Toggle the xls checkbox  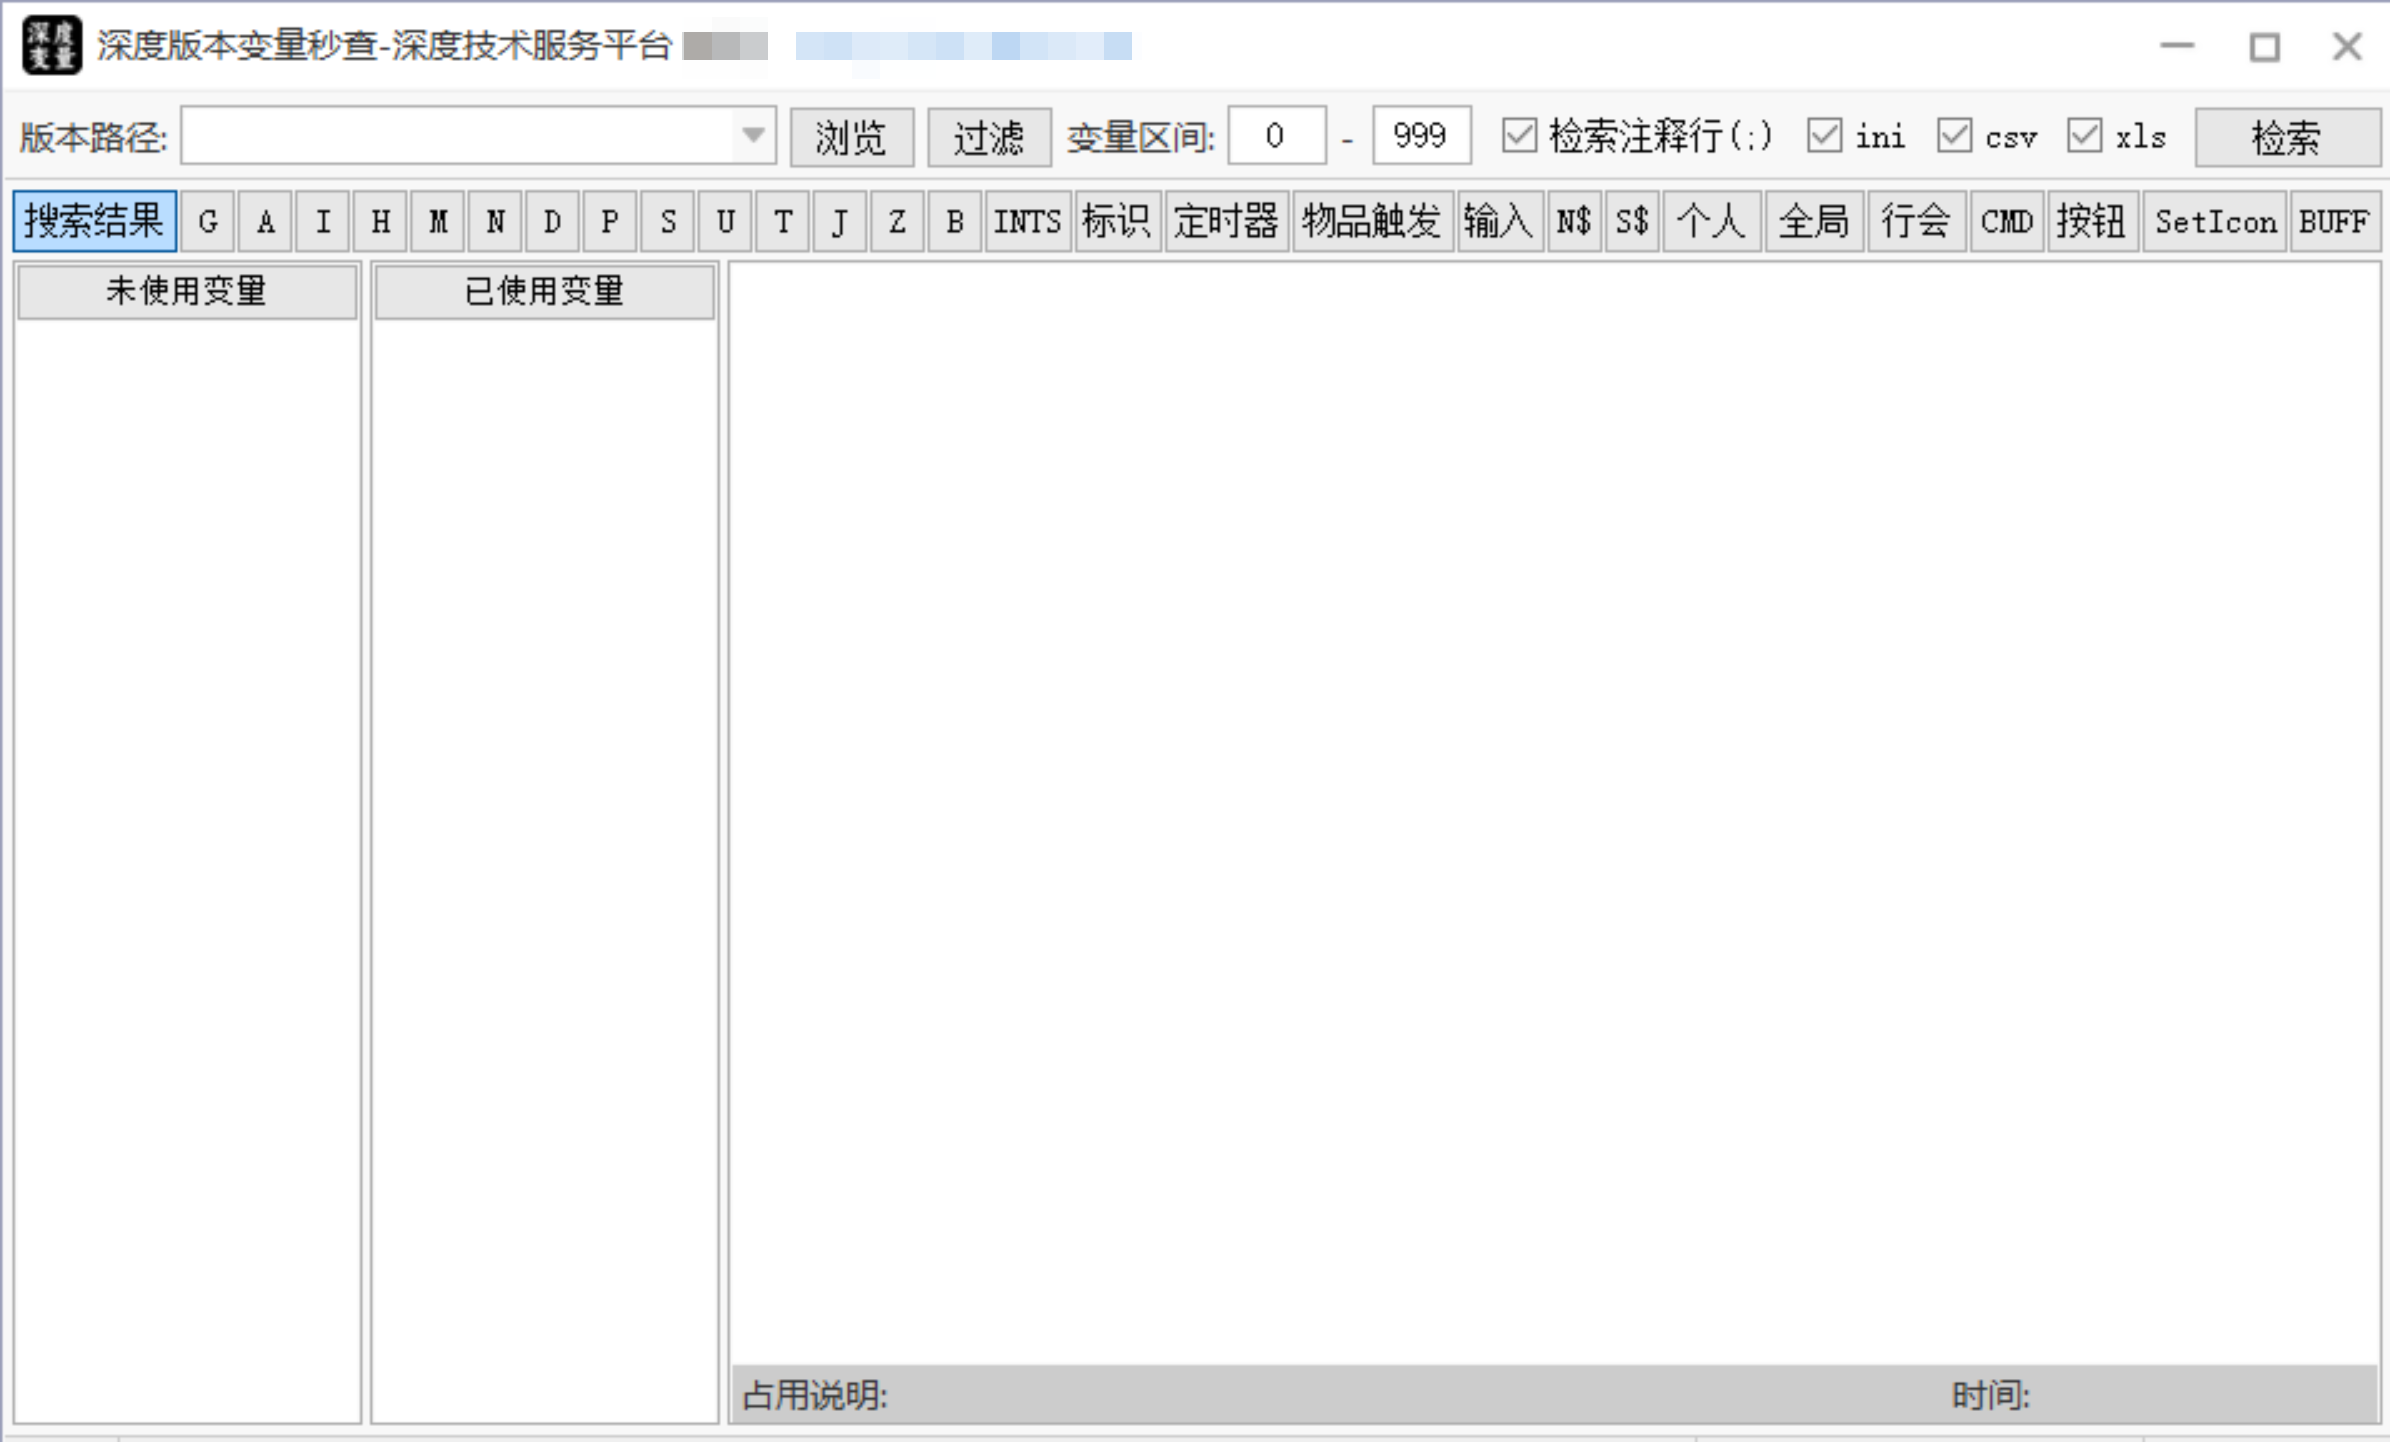click(x=2085, y=135)
